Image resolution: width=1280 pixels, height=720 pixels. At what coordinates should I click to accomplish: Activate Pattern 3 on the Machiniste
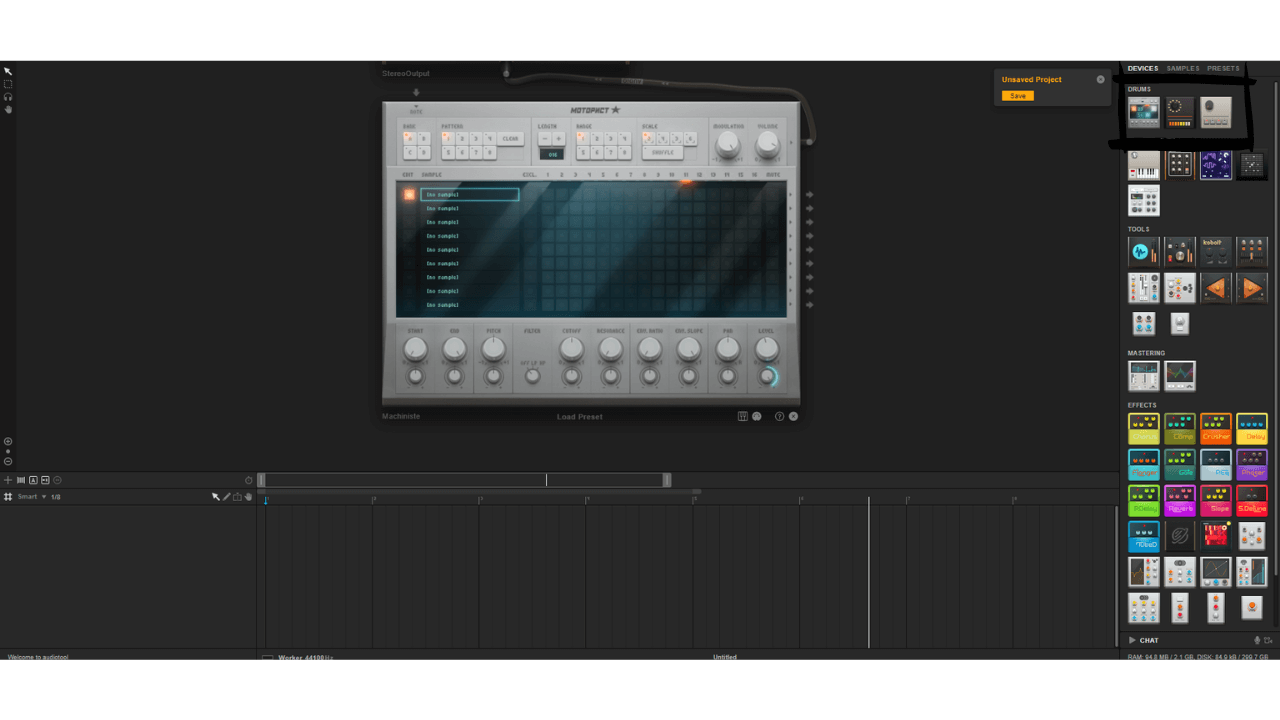[x=476, y=139]
